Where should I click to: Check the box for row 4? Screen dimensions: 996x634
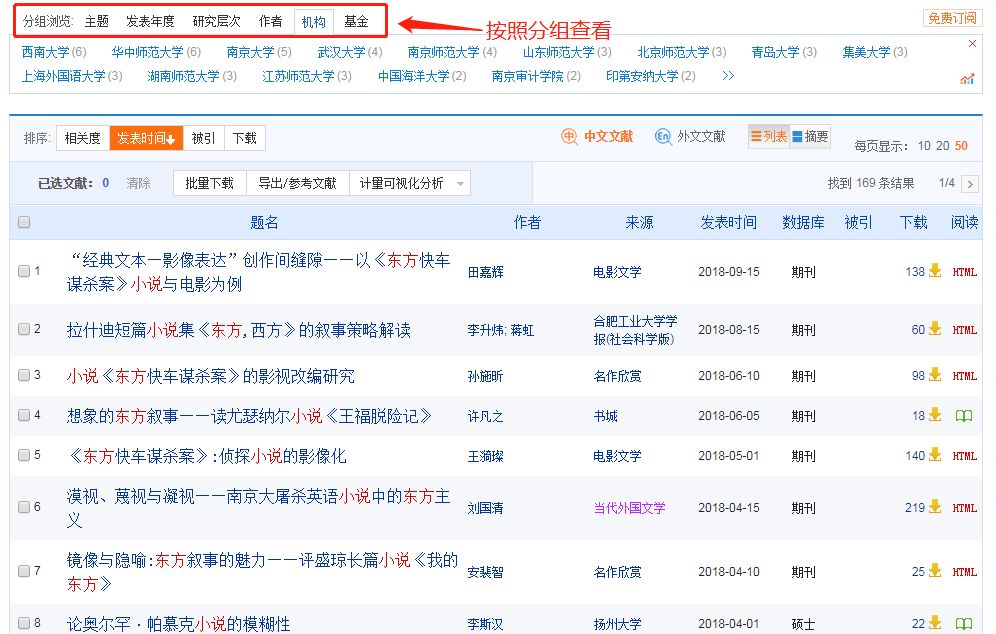24,415
